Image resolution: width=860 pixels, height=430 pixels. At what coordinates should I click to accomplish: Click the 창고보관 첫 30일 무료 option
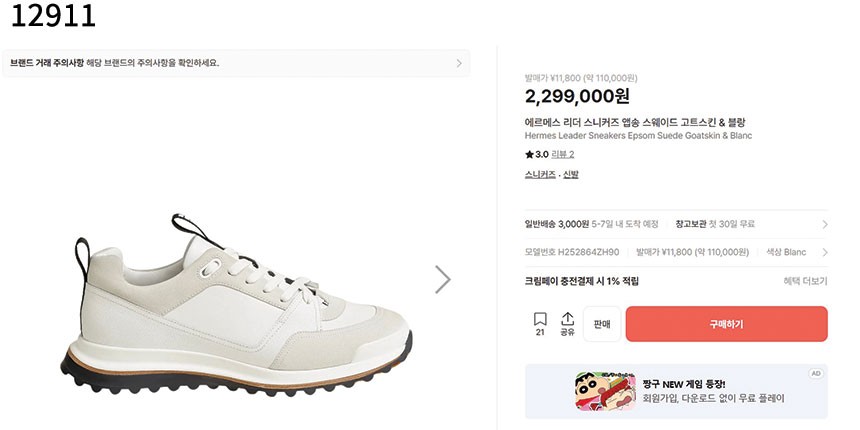[x=715, y=224]
